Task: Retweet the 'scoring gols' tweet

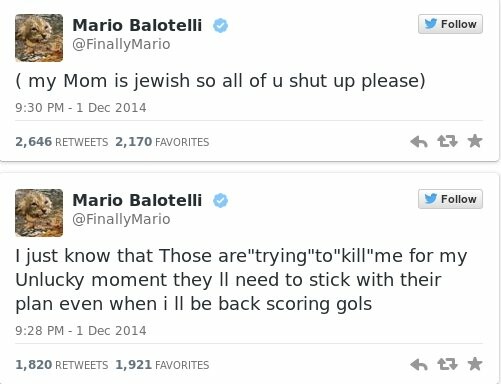Action: point(447,364)
